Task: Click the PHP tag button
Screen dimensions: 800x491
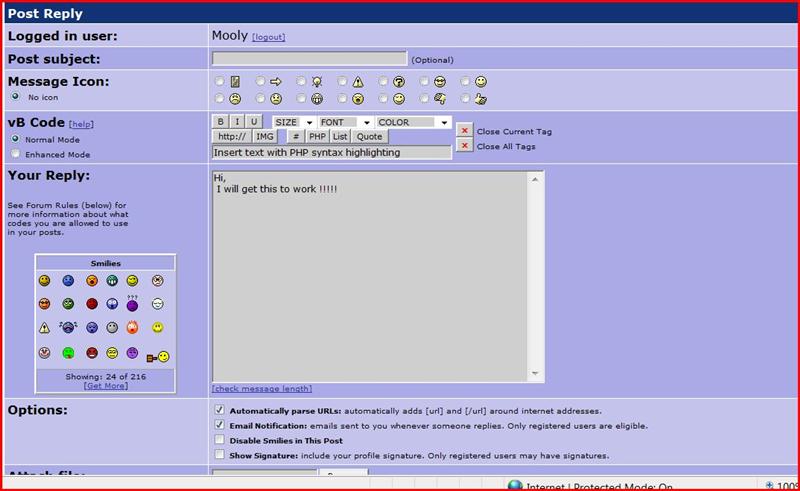Action: [317, 136]
